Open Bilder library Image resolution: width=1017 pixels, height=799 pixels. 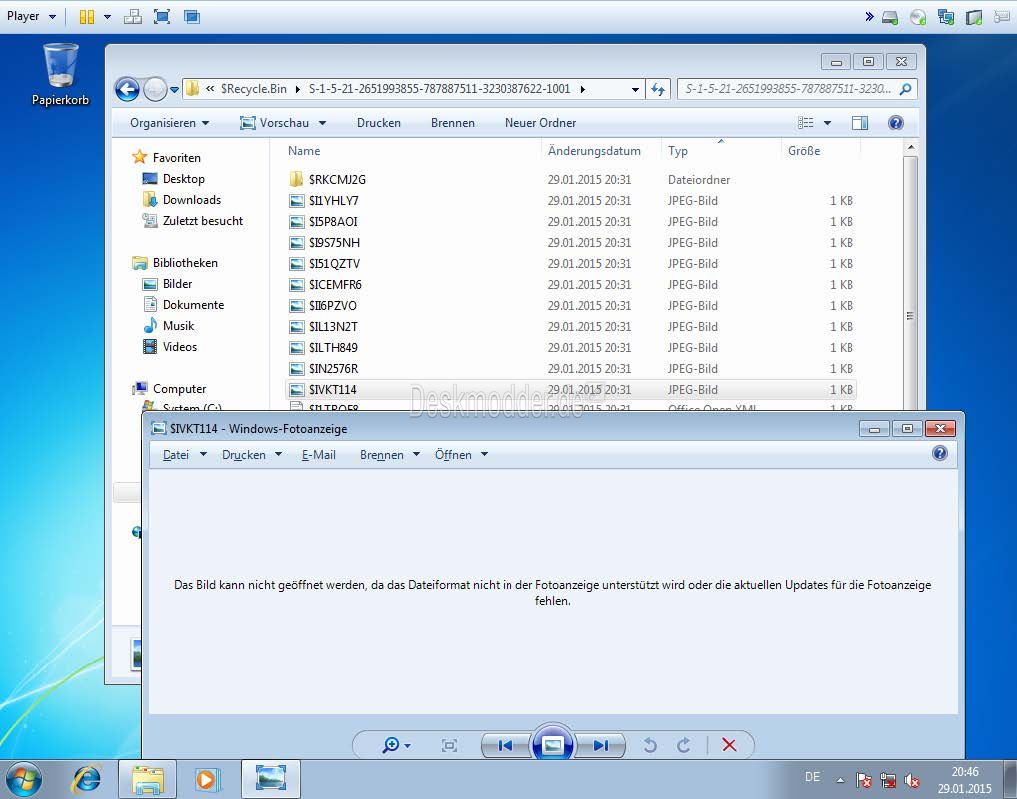[168, 283]
